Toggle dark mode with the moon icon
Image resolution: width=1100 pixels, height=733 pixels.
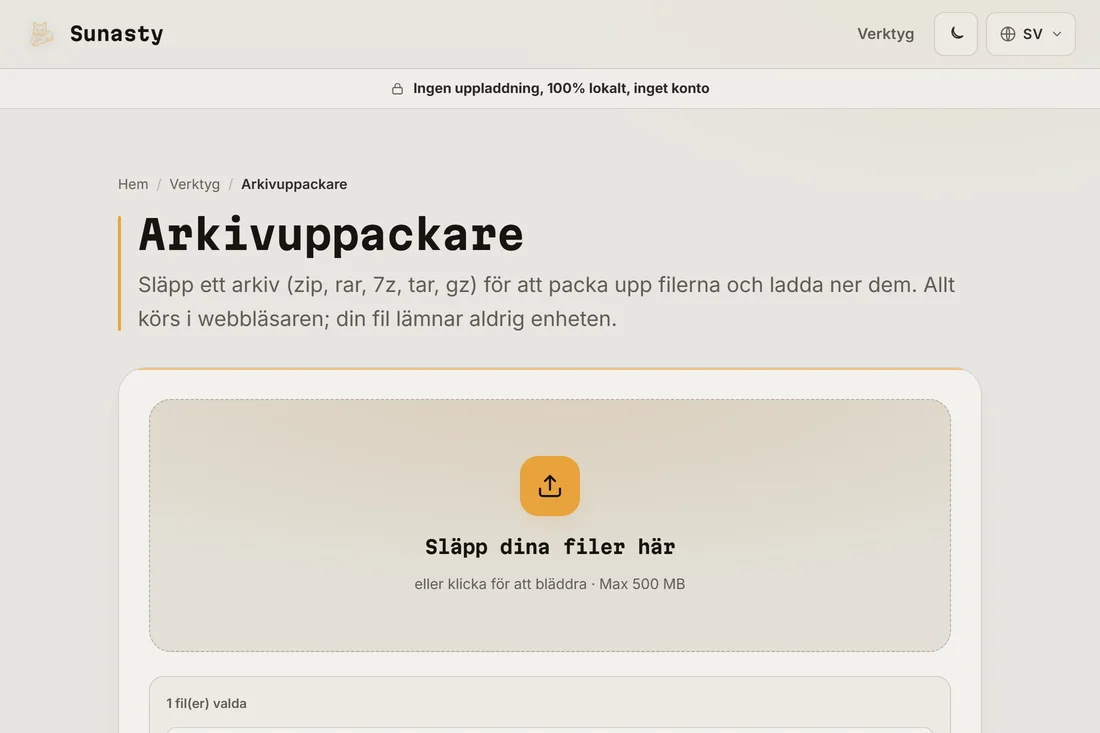pyautogui.click(x=955, y=34)
